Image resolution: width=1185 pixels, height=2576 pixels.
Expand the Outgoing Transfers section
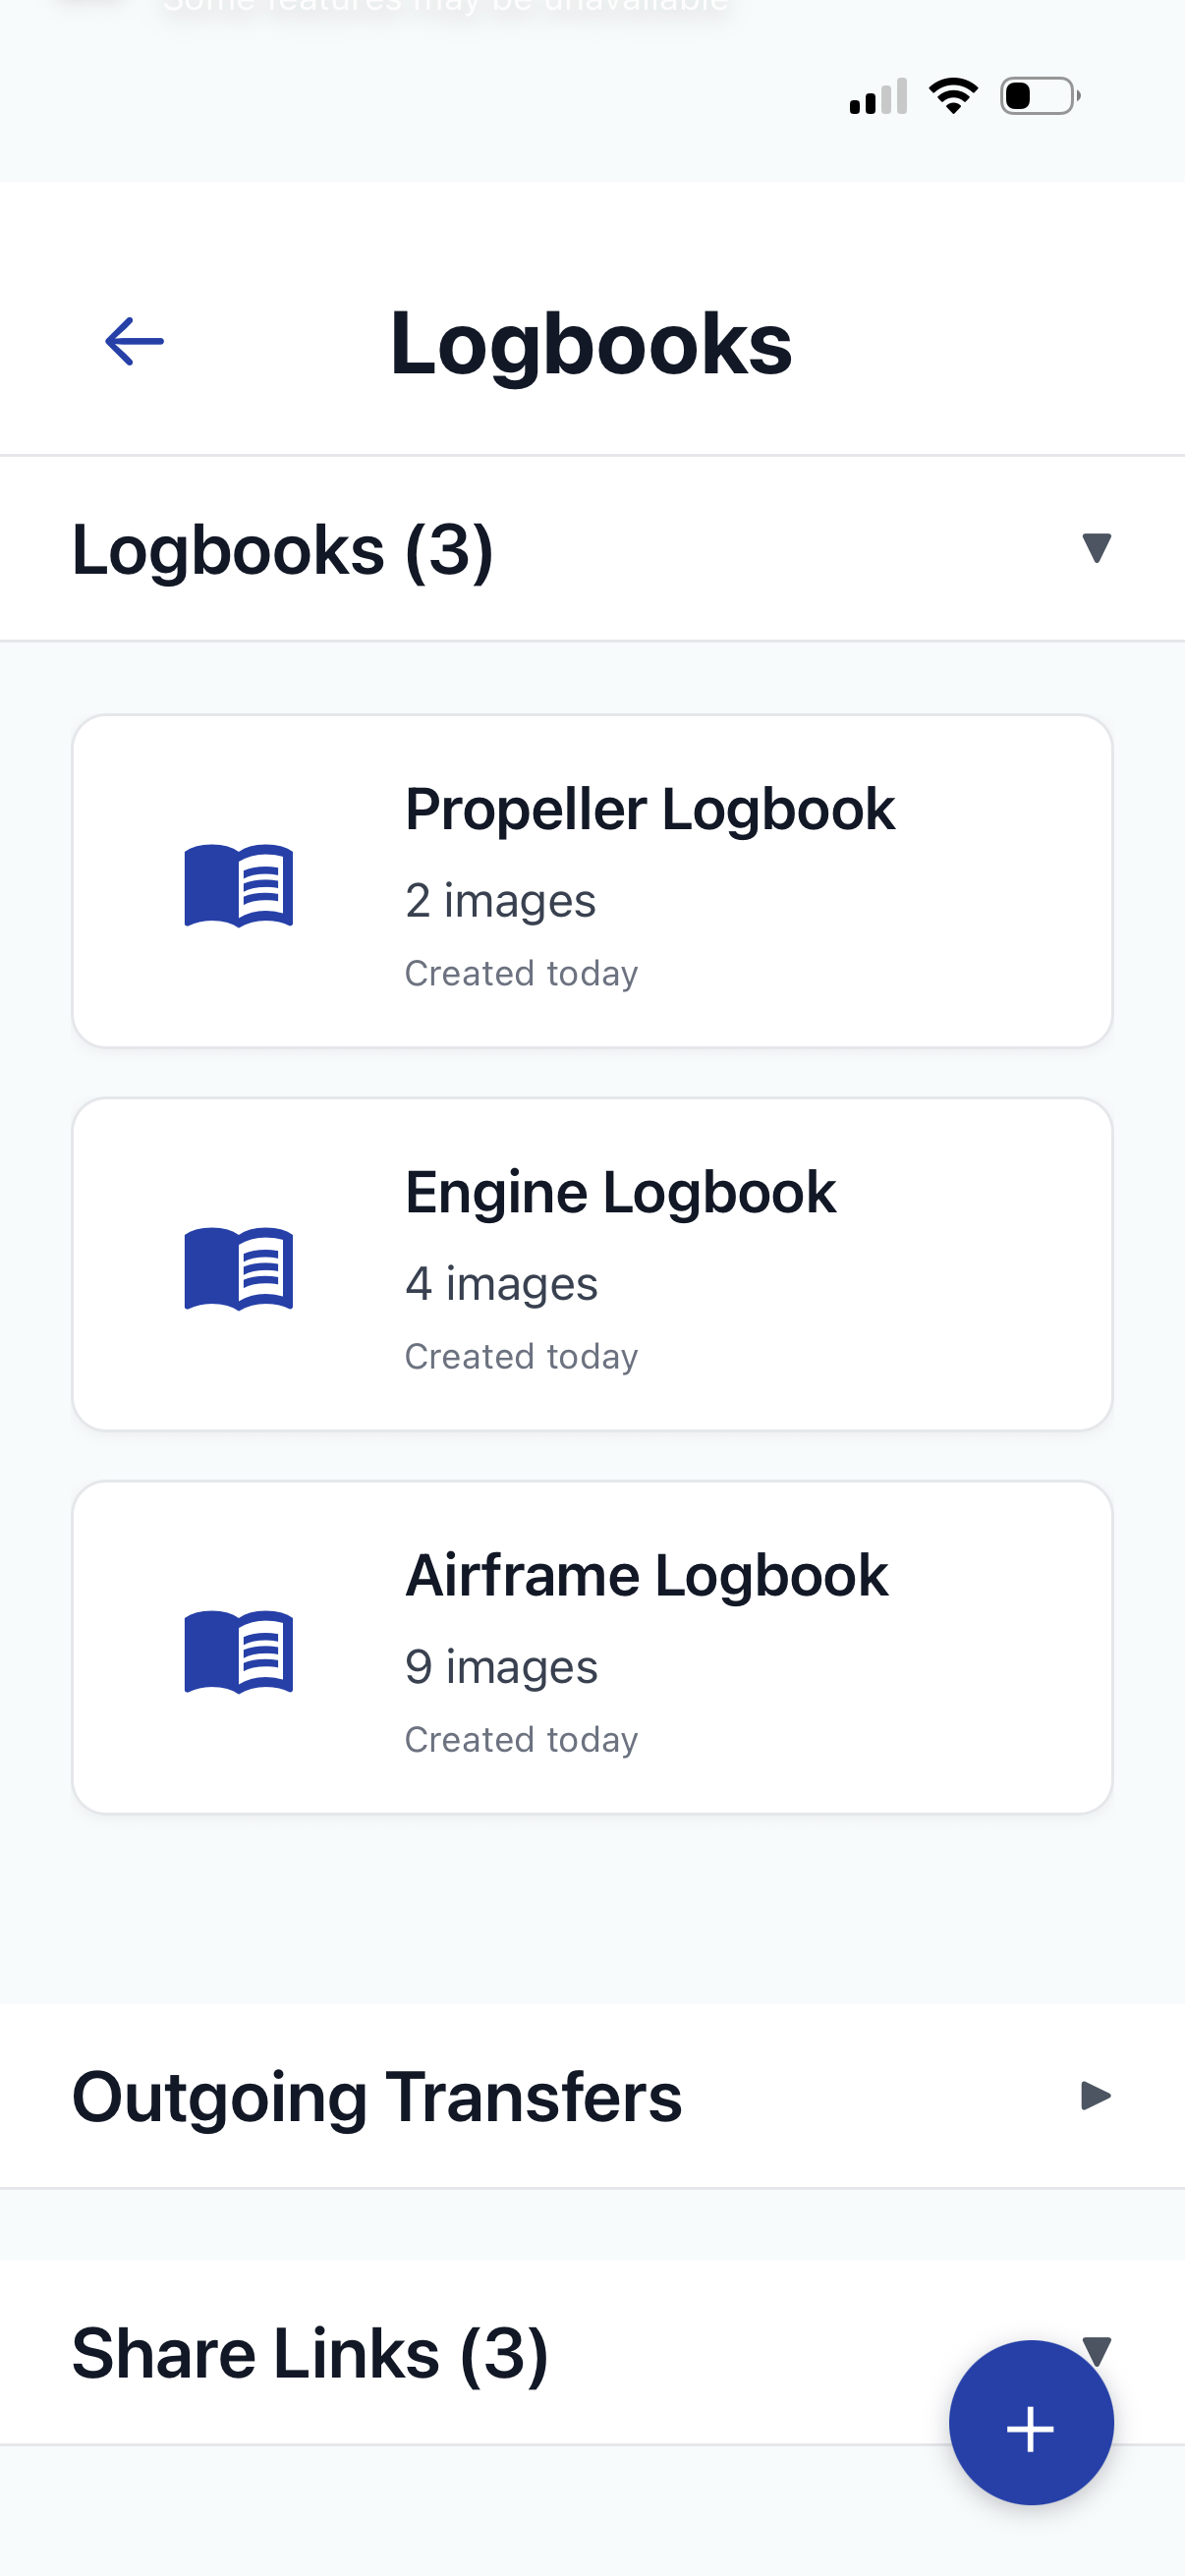(x=1097, y=2096)
